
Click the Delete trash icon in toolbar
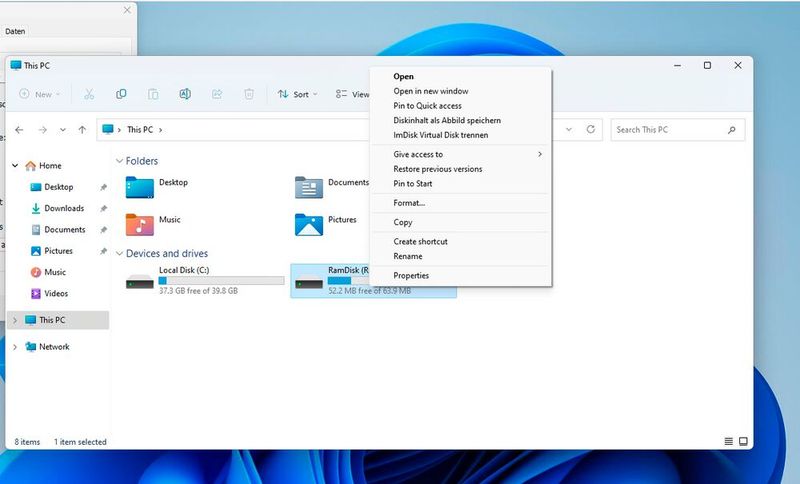tap(249, 94)
